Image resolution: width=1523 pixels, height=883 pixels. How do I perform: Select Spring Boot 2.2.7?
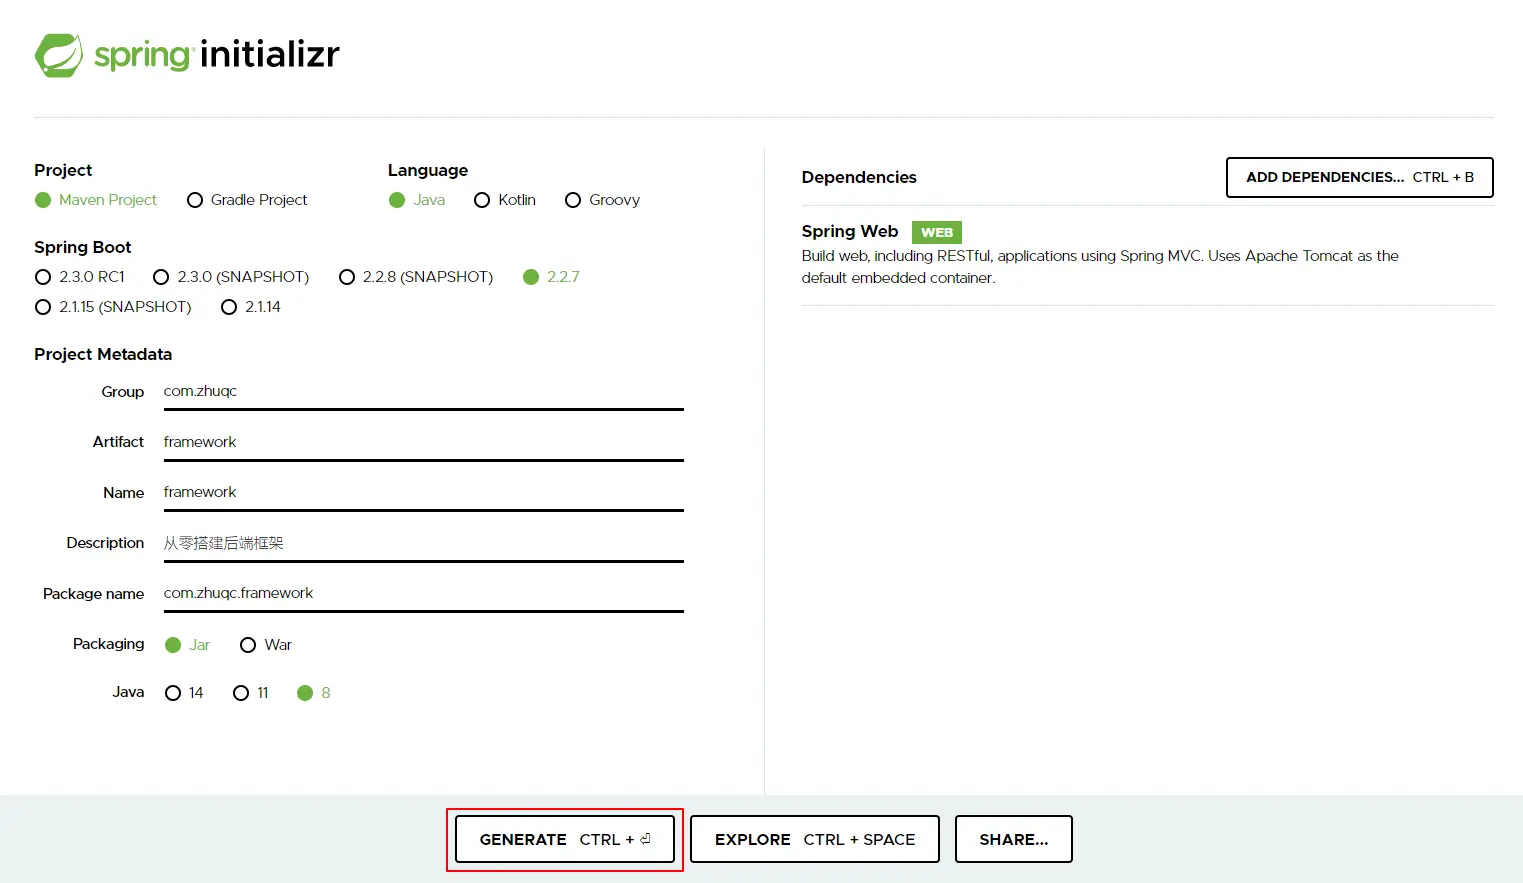(x=551, y=277)
